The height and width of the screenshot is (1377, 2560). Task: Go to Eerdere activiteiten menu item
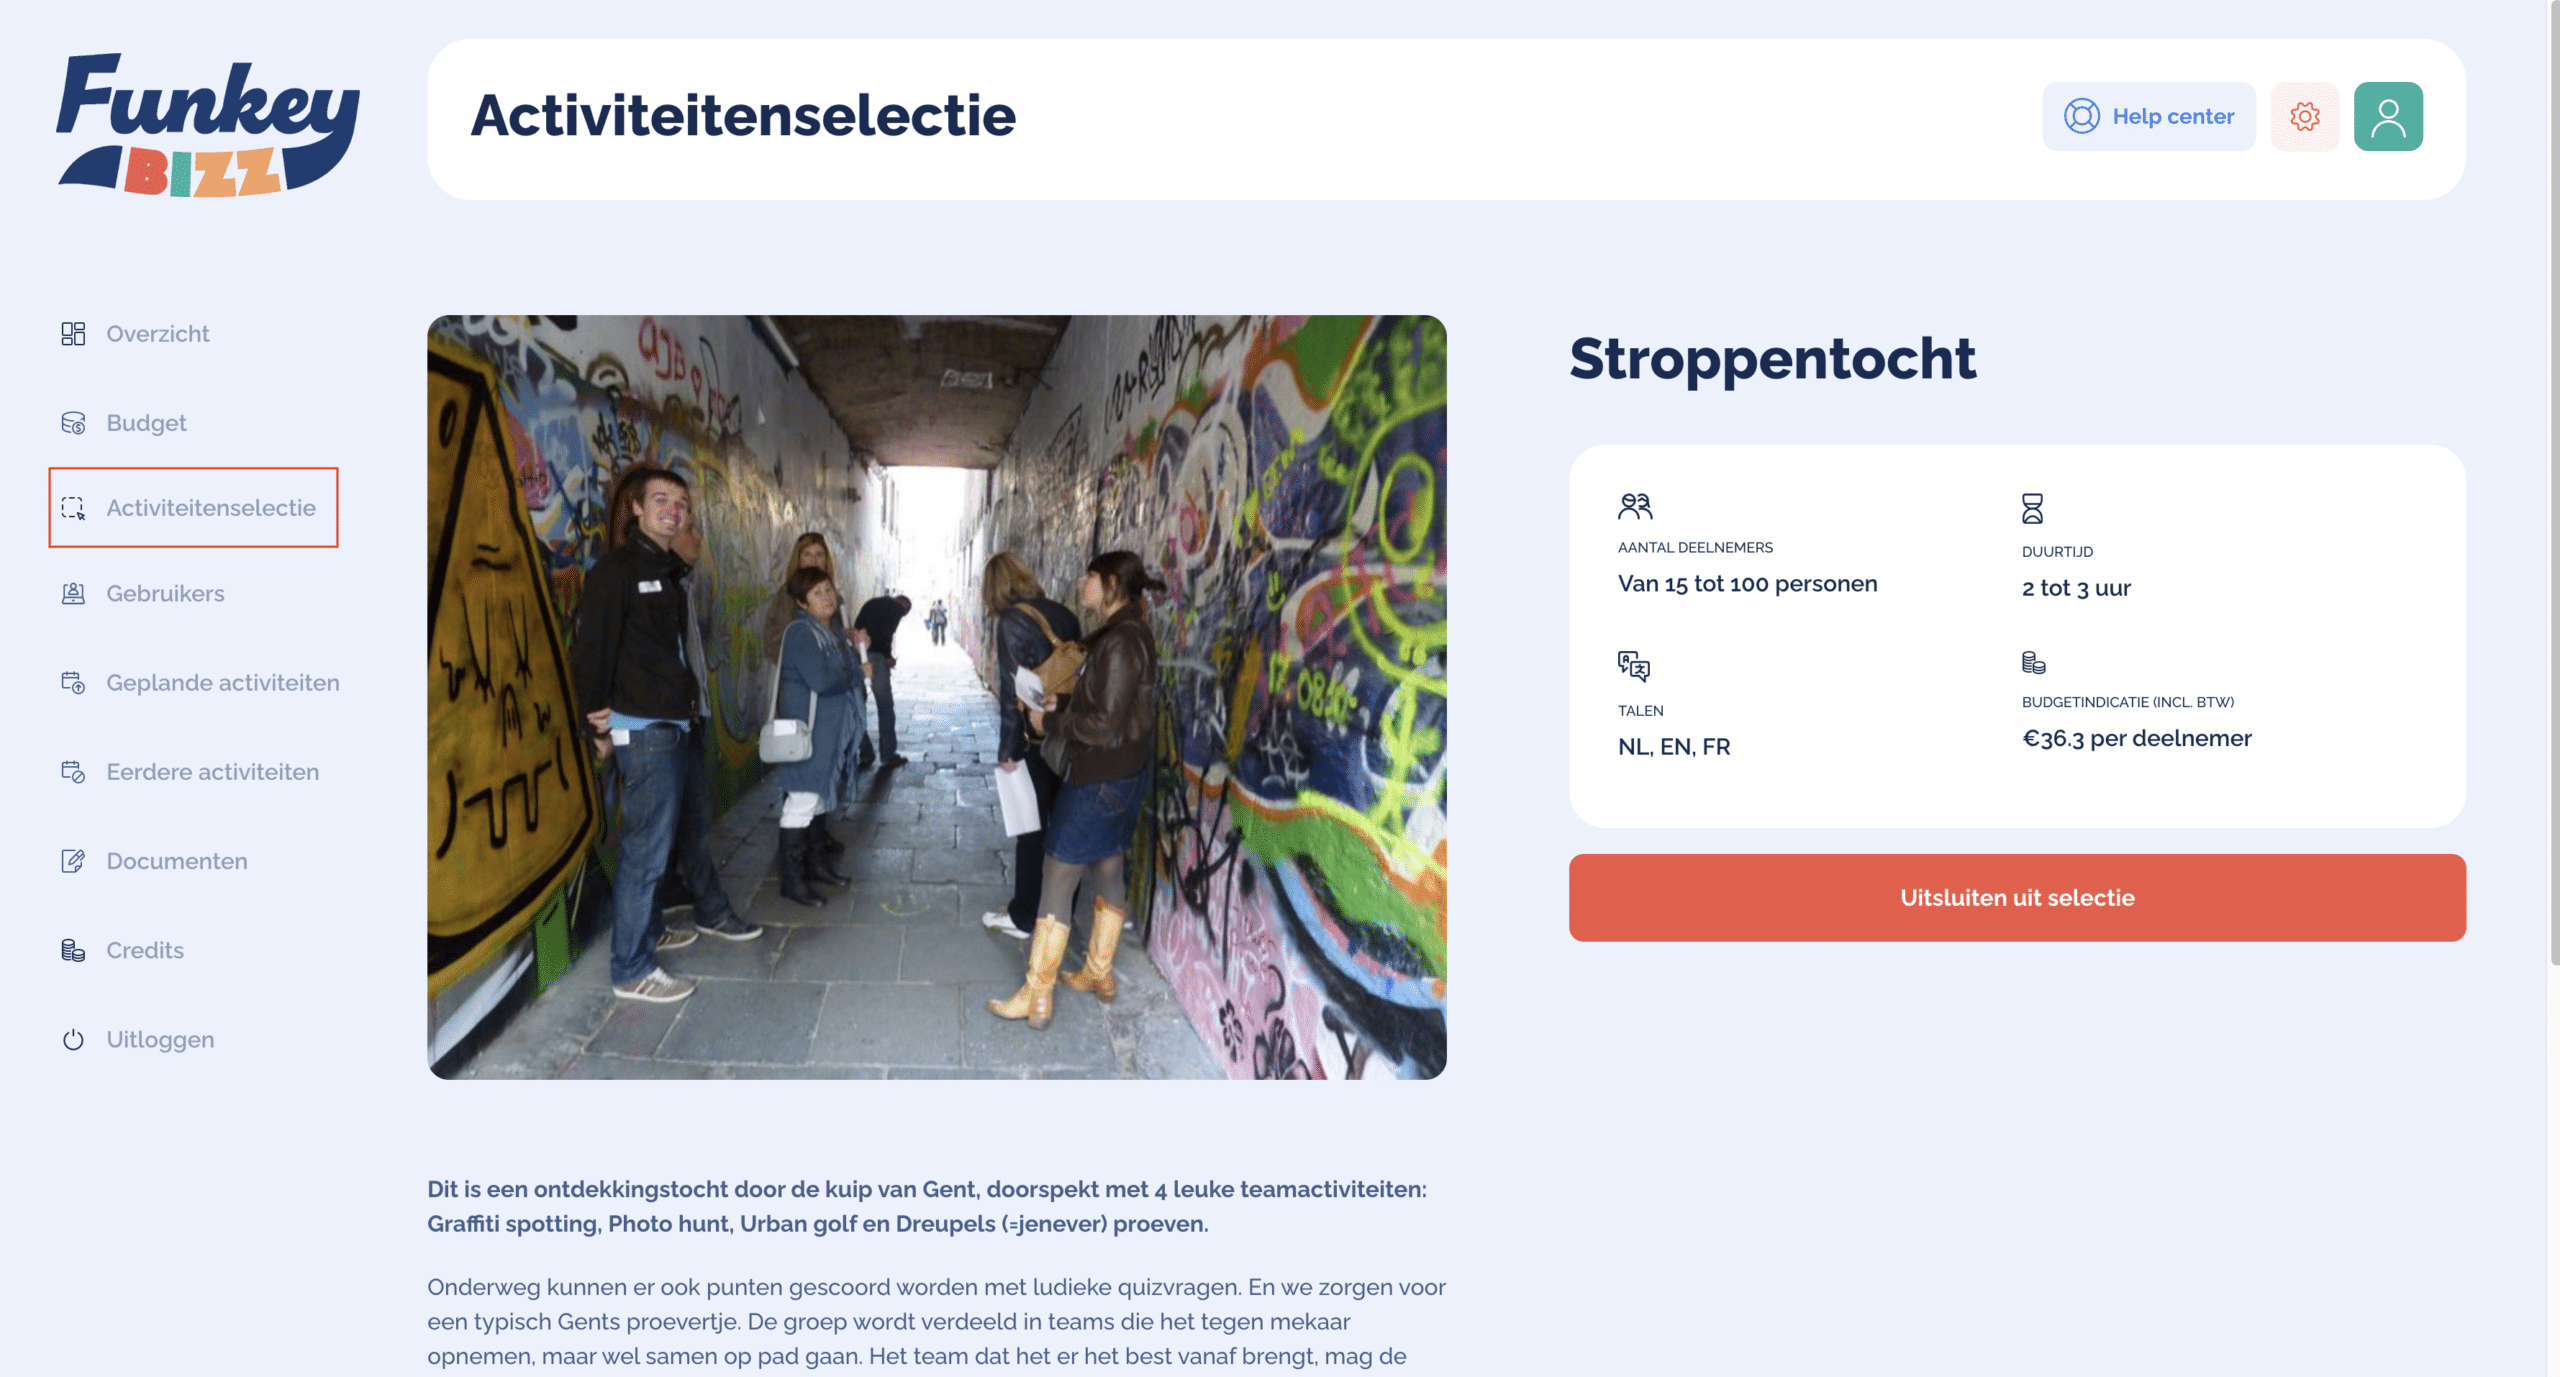212,772
